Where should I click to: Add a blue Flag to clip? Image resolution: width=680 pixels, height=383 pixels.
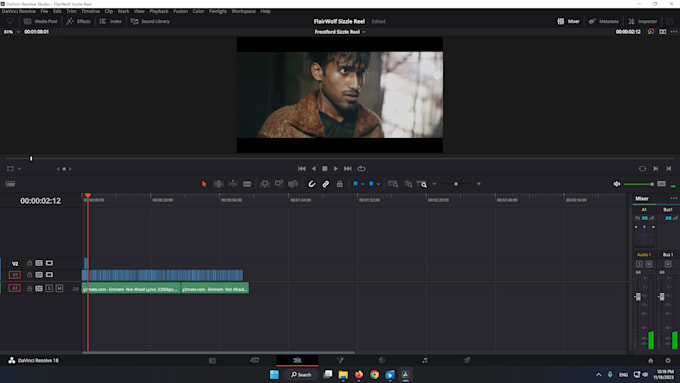click(355, 184)
